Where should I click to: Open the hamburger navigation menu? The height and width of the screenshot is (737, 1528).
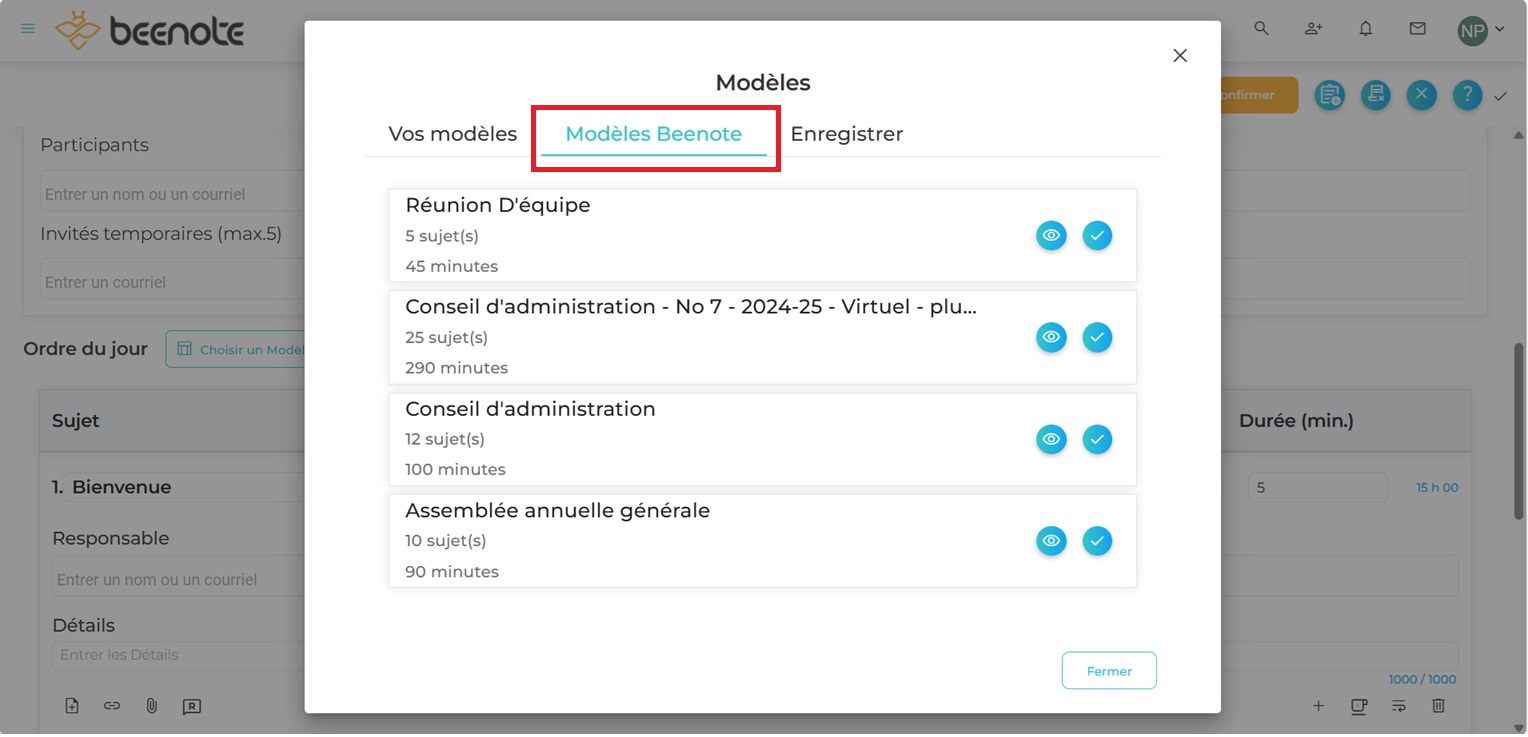(28, 29)
